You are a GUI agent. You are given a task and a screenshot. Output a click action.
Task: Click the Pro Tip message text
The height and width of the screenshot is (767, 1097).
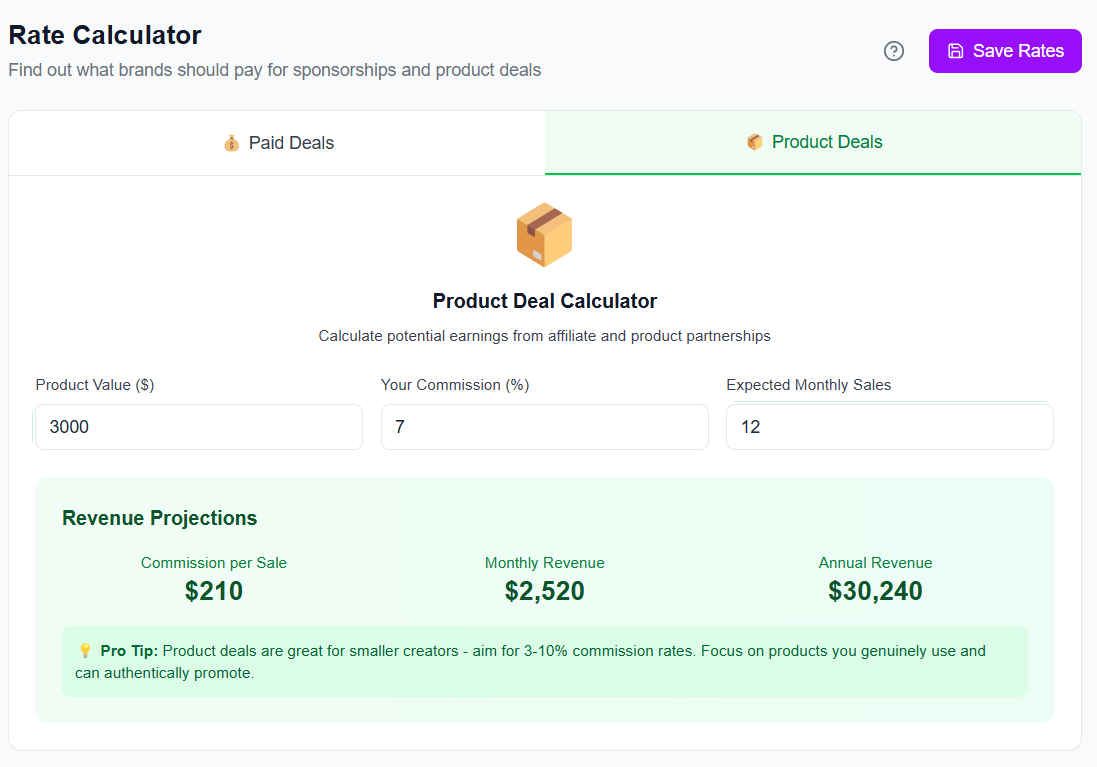click(x=544, y=662)
